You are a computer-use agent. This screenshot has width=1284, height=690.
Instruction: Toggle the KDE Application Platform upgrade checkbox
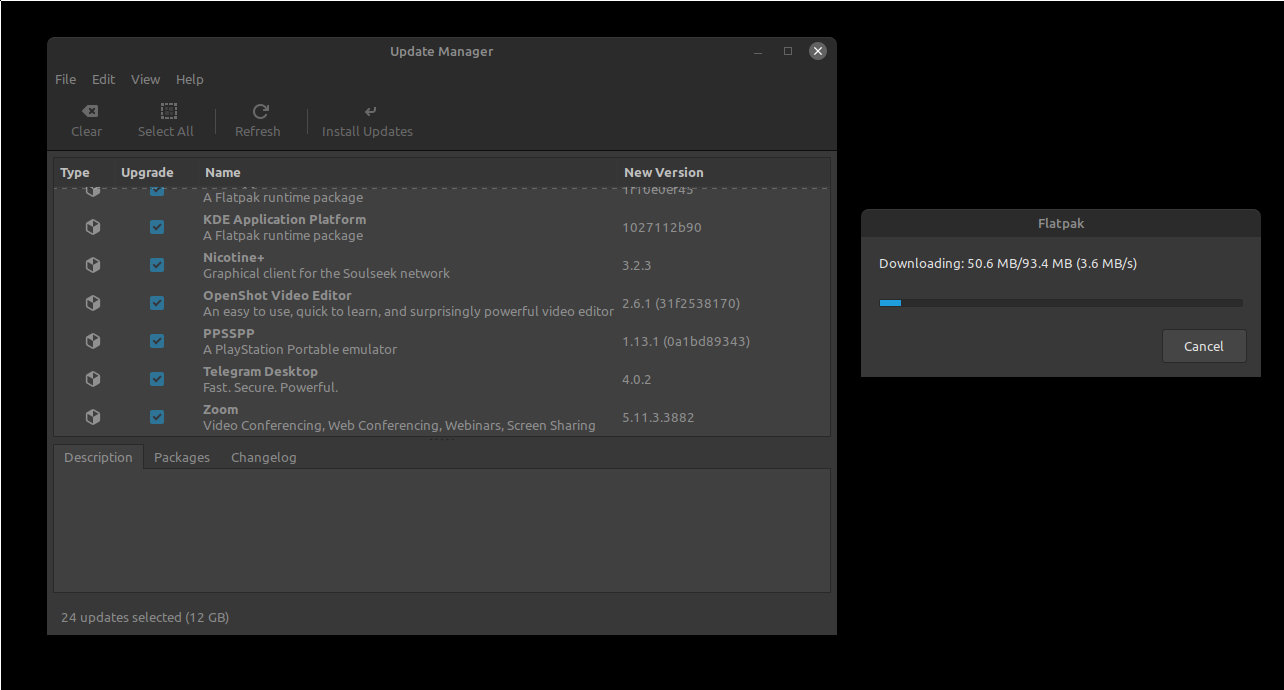(x=157, y=227)
